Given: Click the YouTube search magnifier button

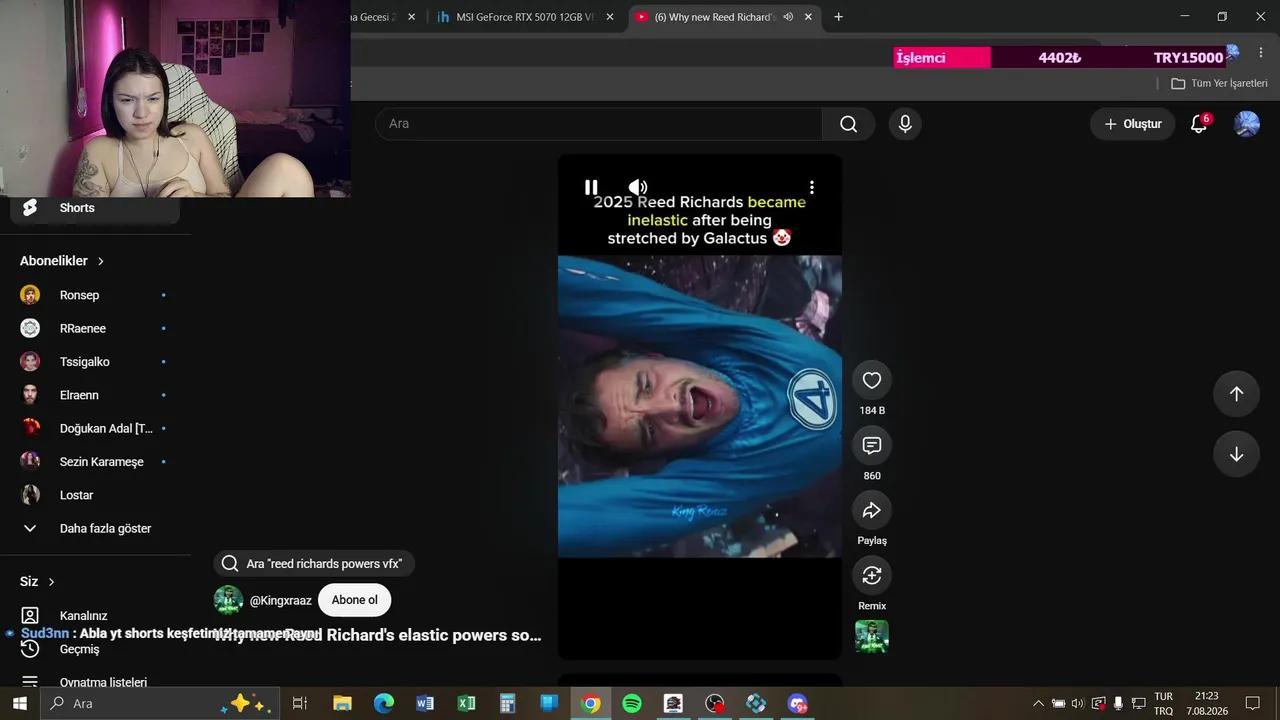Looking at the screenshot, I should 849,124.
